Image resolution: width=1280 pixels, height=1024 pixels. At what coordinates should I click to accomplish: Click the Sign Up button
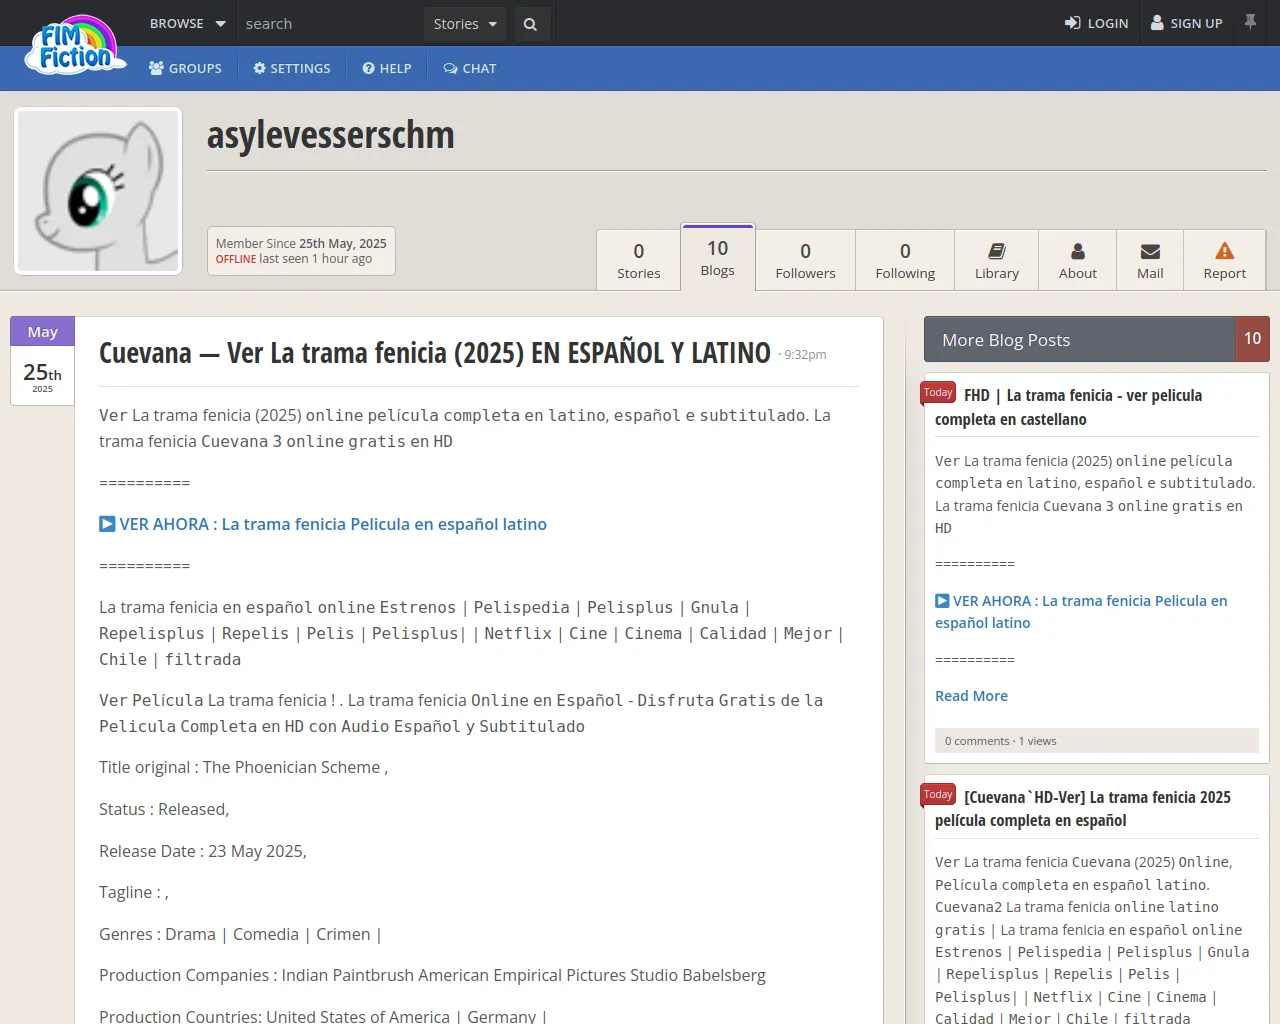click(1186, 23)
